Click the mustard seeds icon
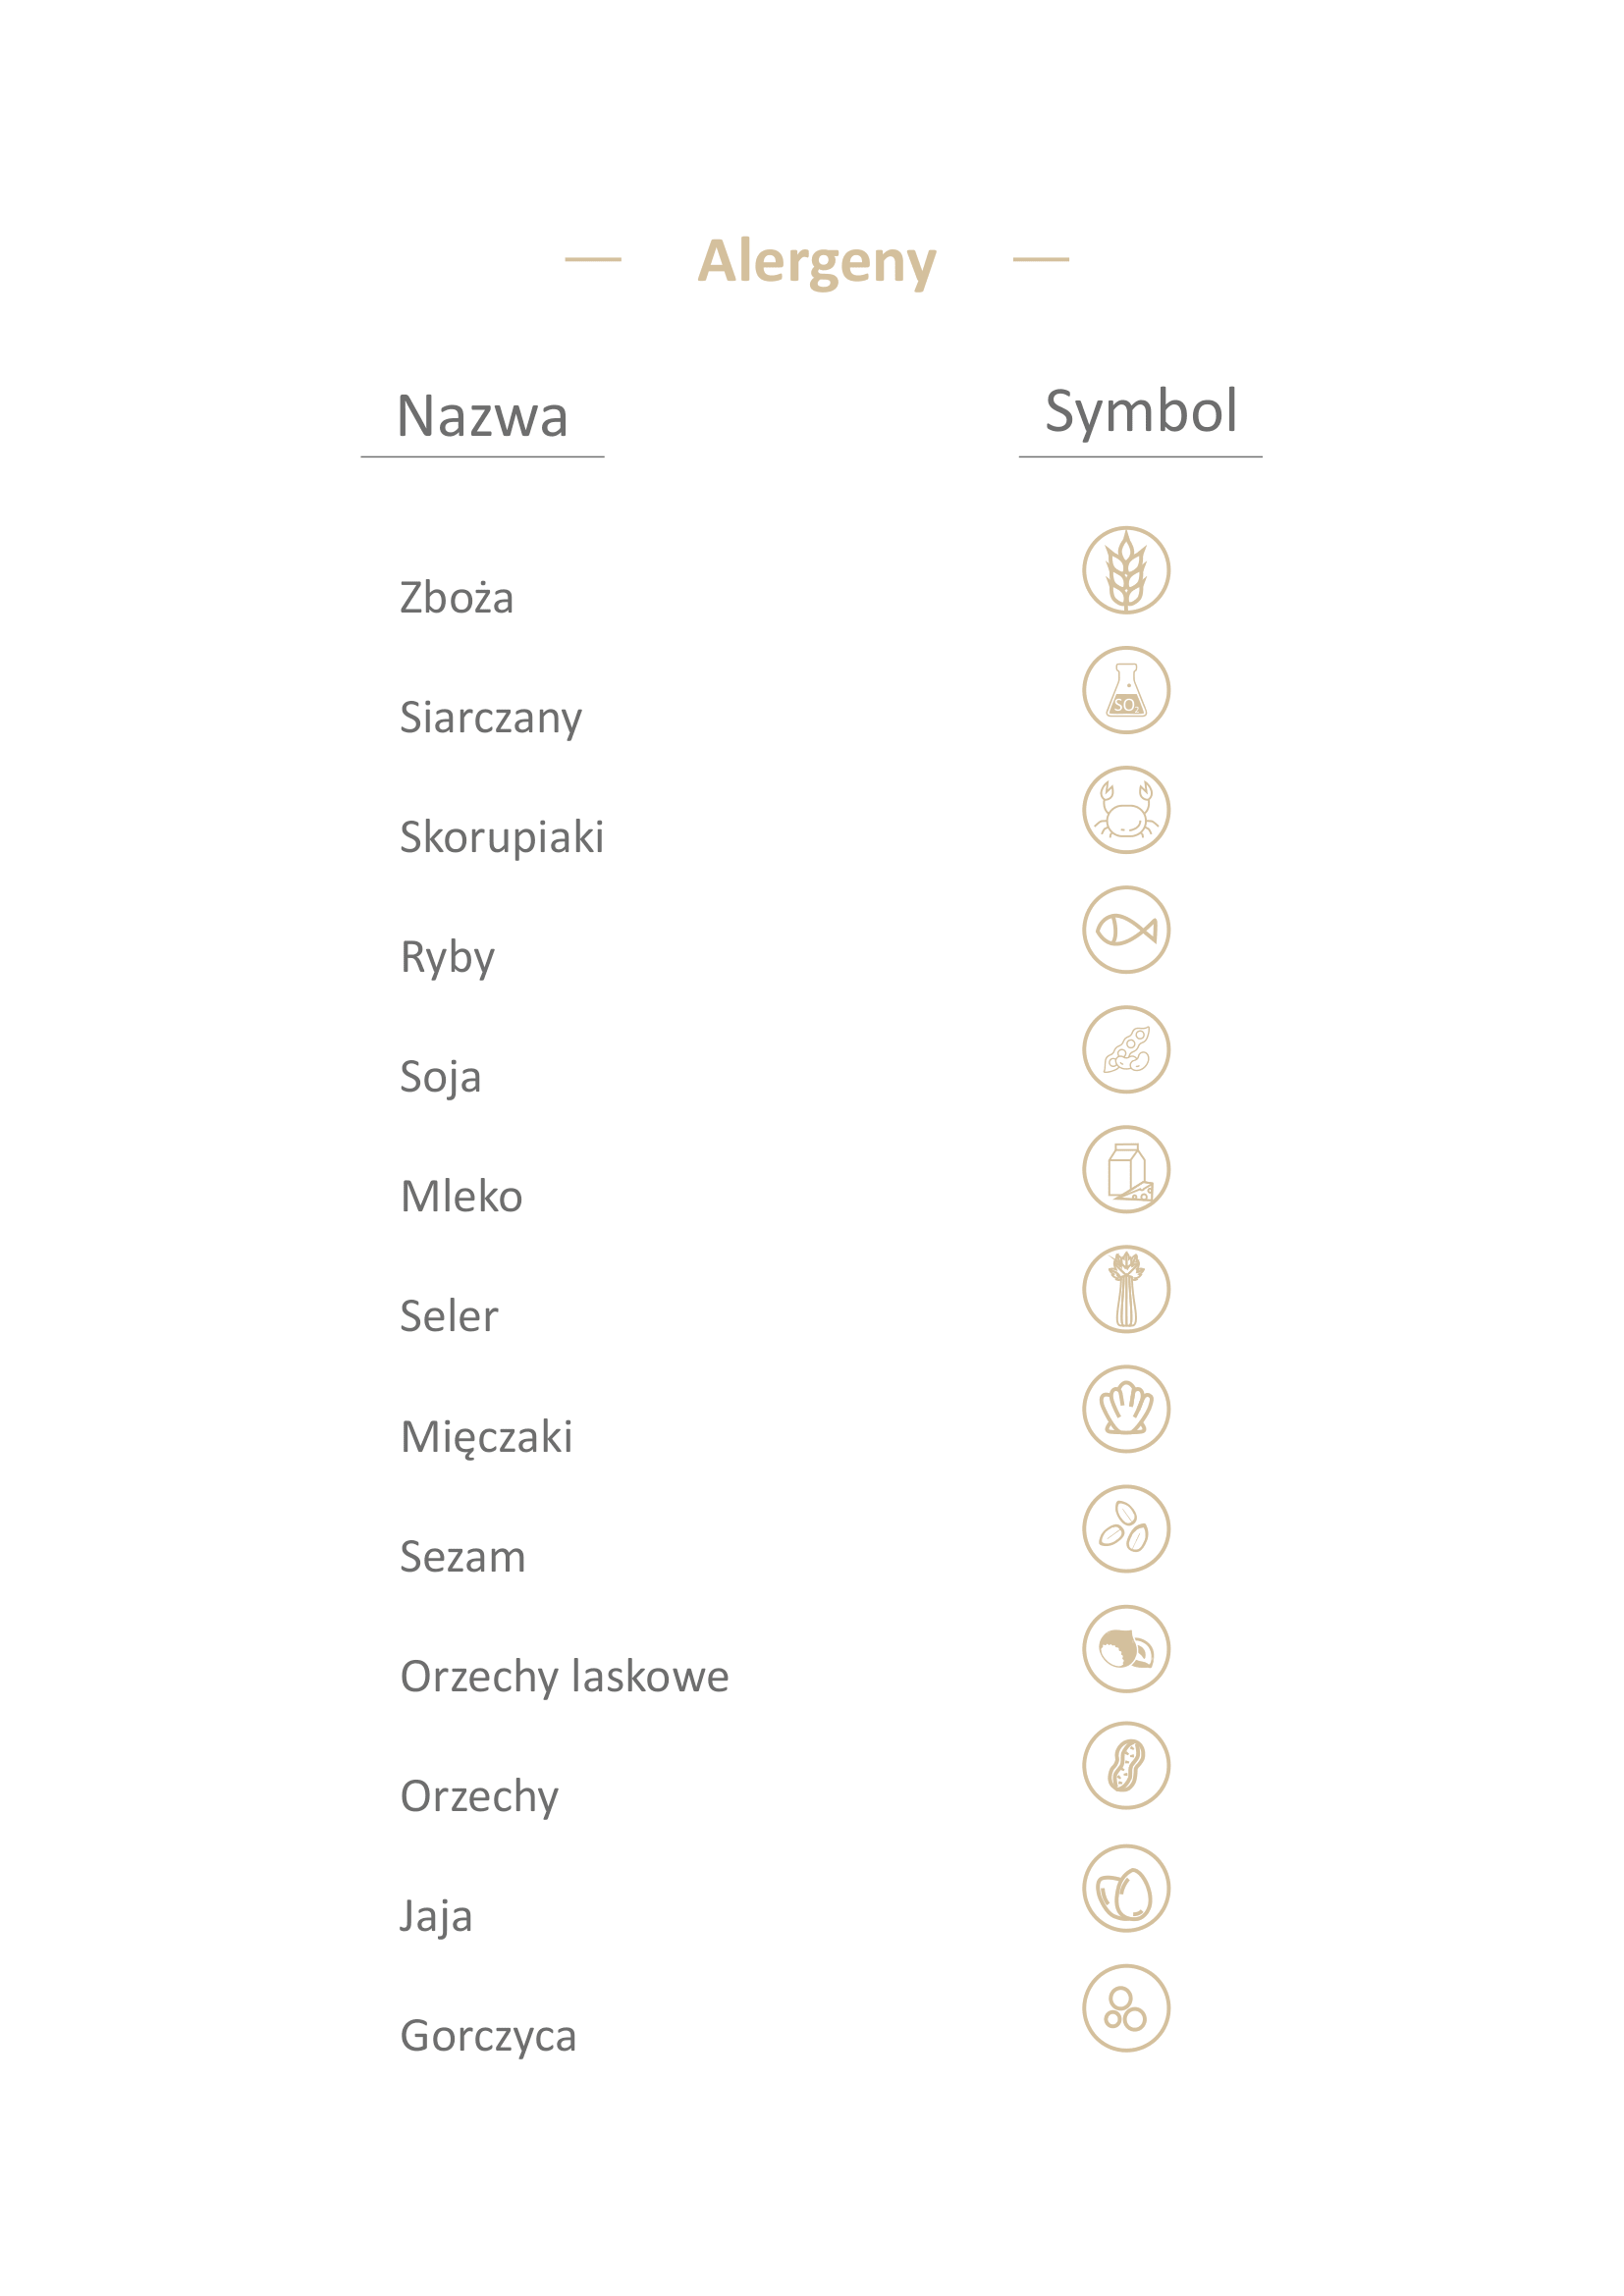This screenshot has width=1624, height=2296. click(x=1126, y=2009)
